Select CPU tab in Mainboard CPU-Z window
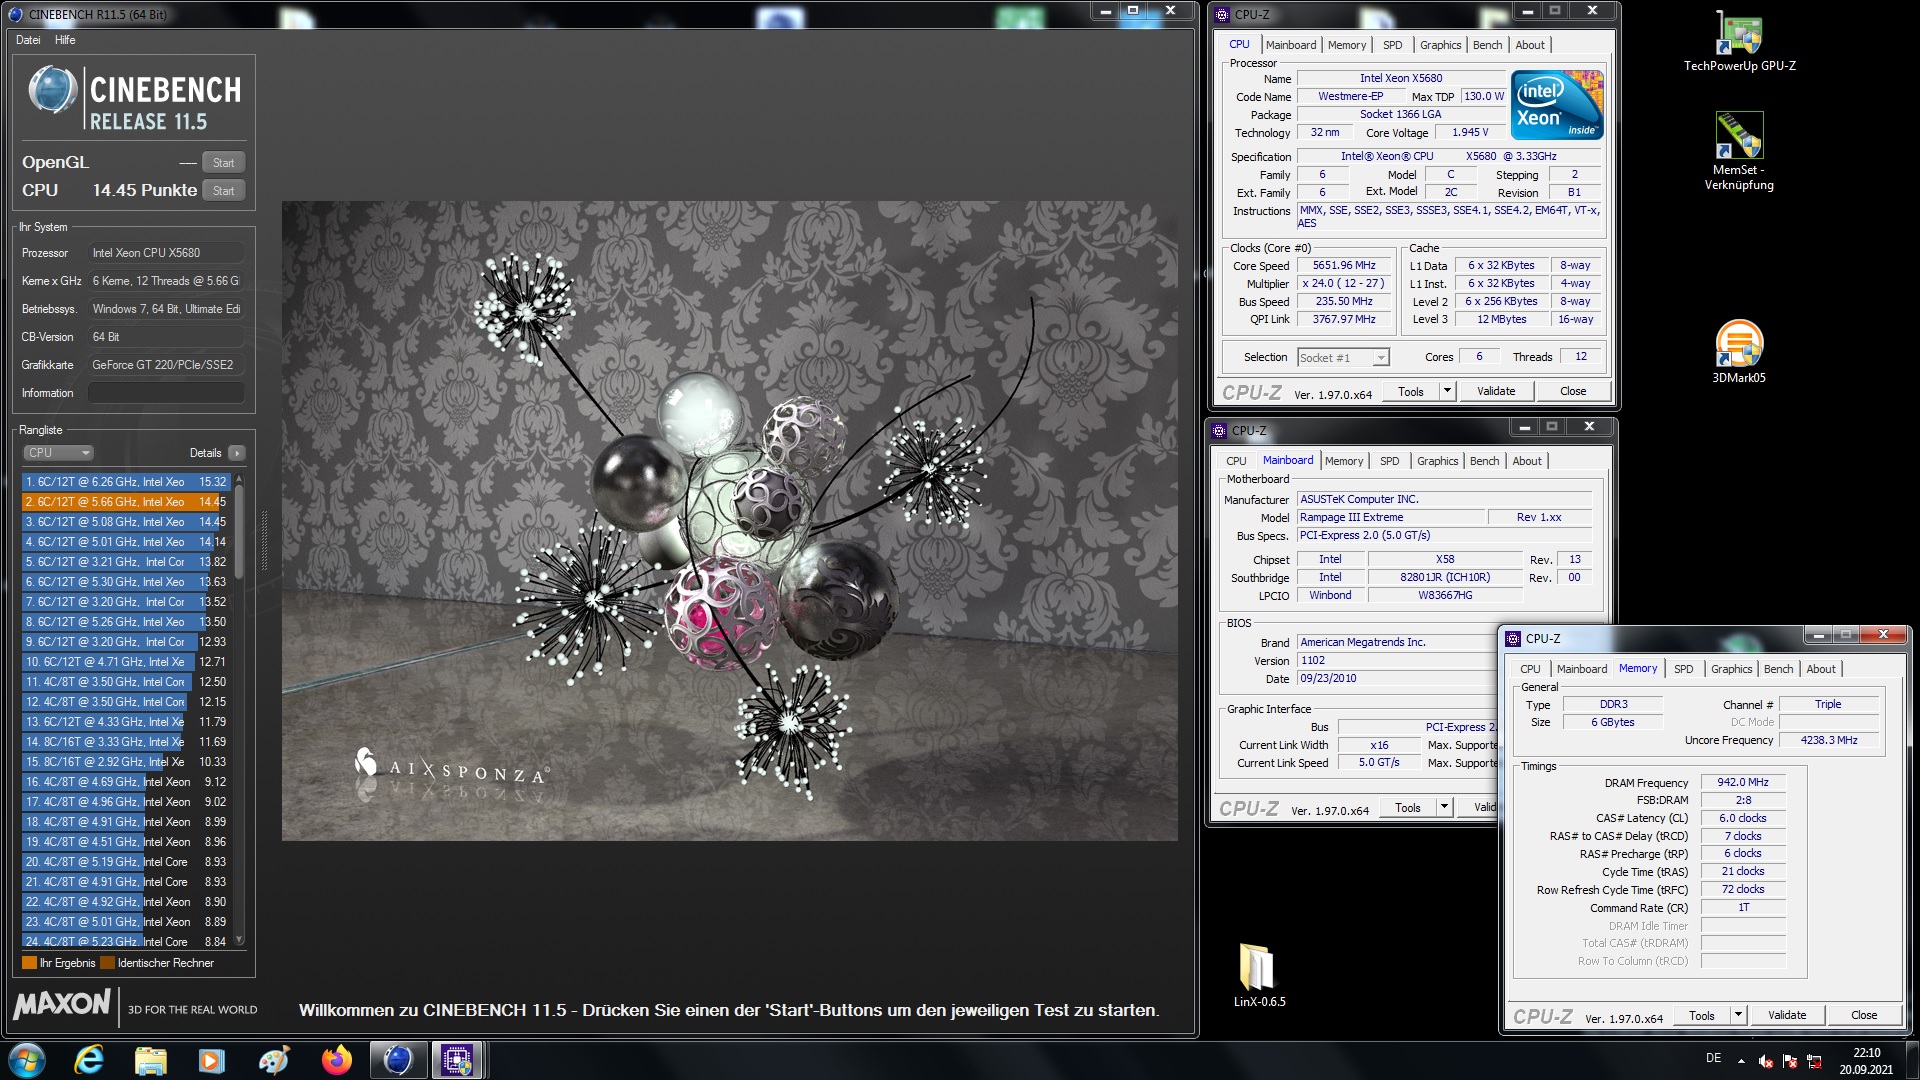The image size is (1920, 1080). pos(1236,461)
